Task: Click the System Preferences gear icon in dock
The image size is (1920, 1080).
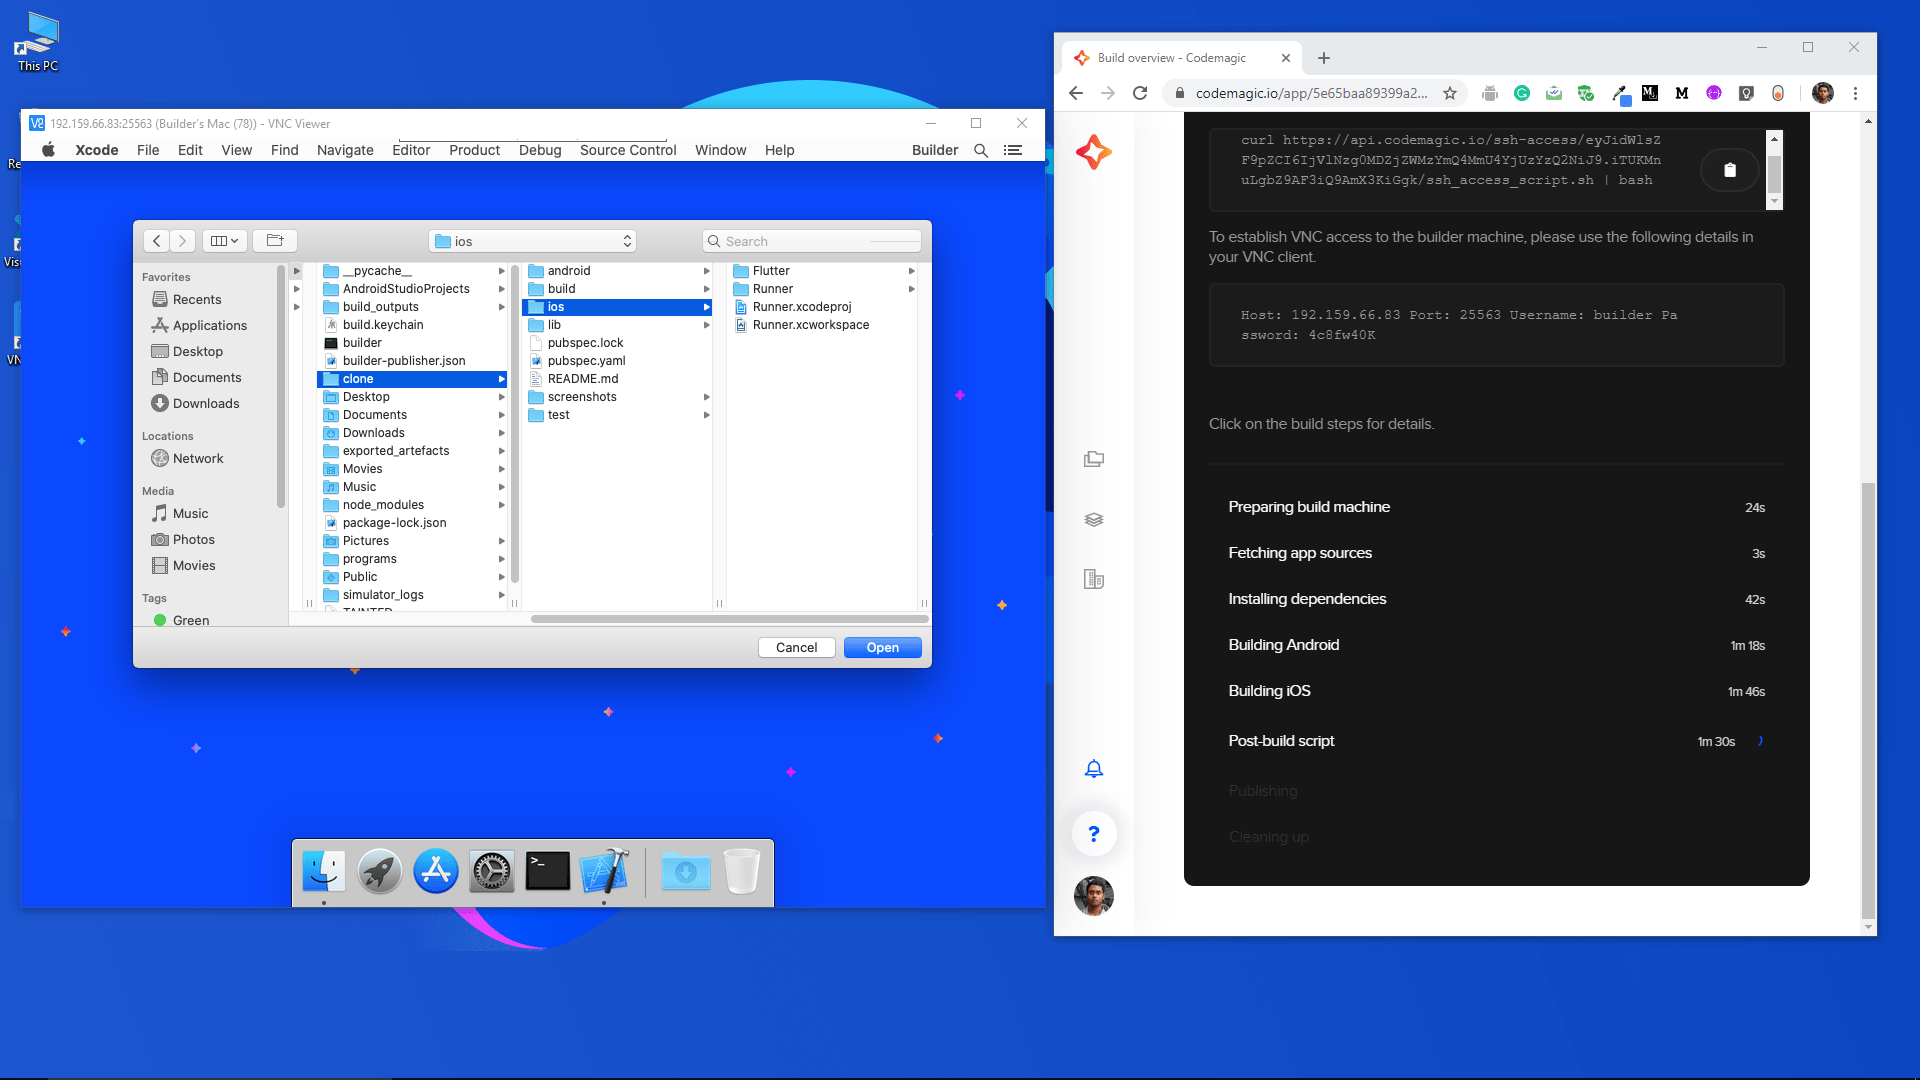Action: (x=491, y=872)
